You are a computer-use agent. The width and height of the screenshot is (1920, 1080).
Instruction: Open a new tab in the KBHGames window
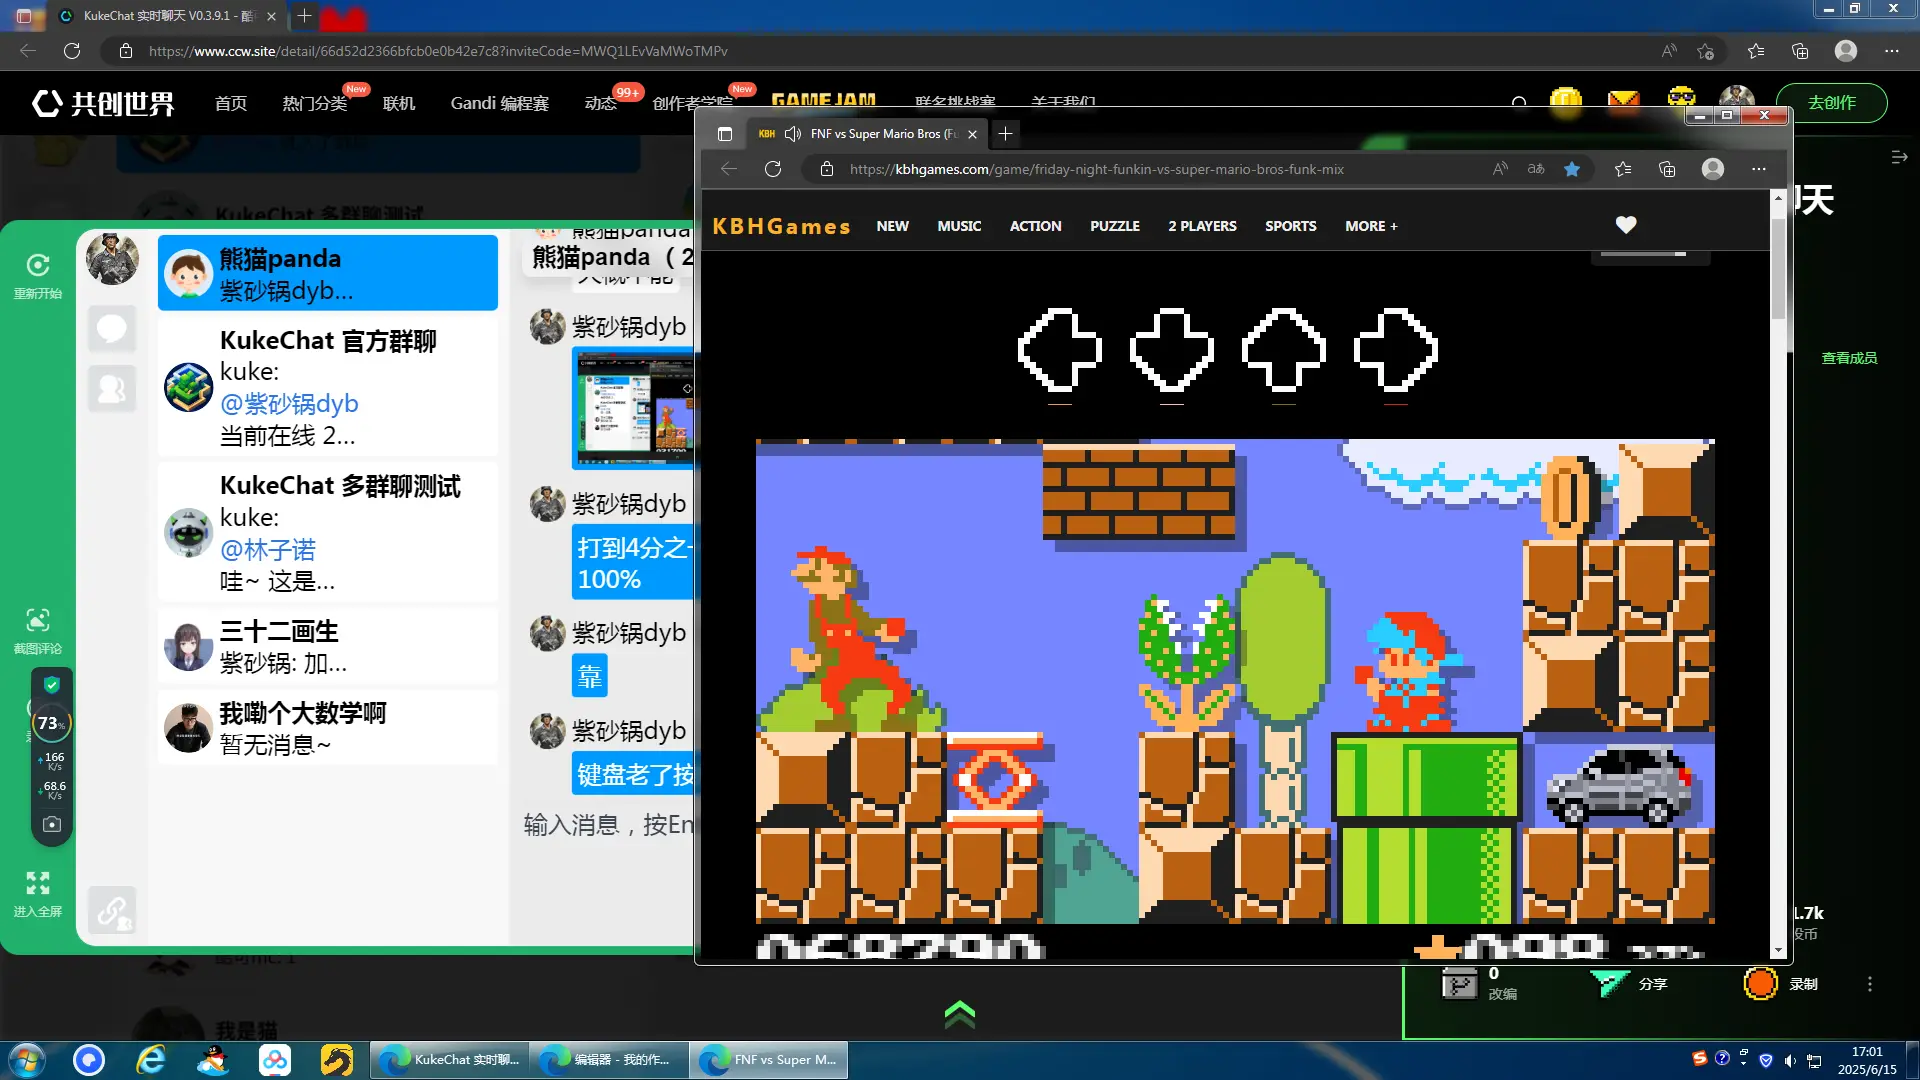pyautogui.click(x=1005, y=133)
